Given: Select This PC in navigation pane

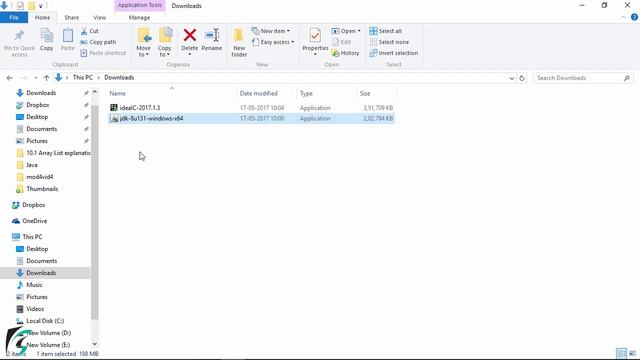Looking at the screenshot, I should point(32,237).
